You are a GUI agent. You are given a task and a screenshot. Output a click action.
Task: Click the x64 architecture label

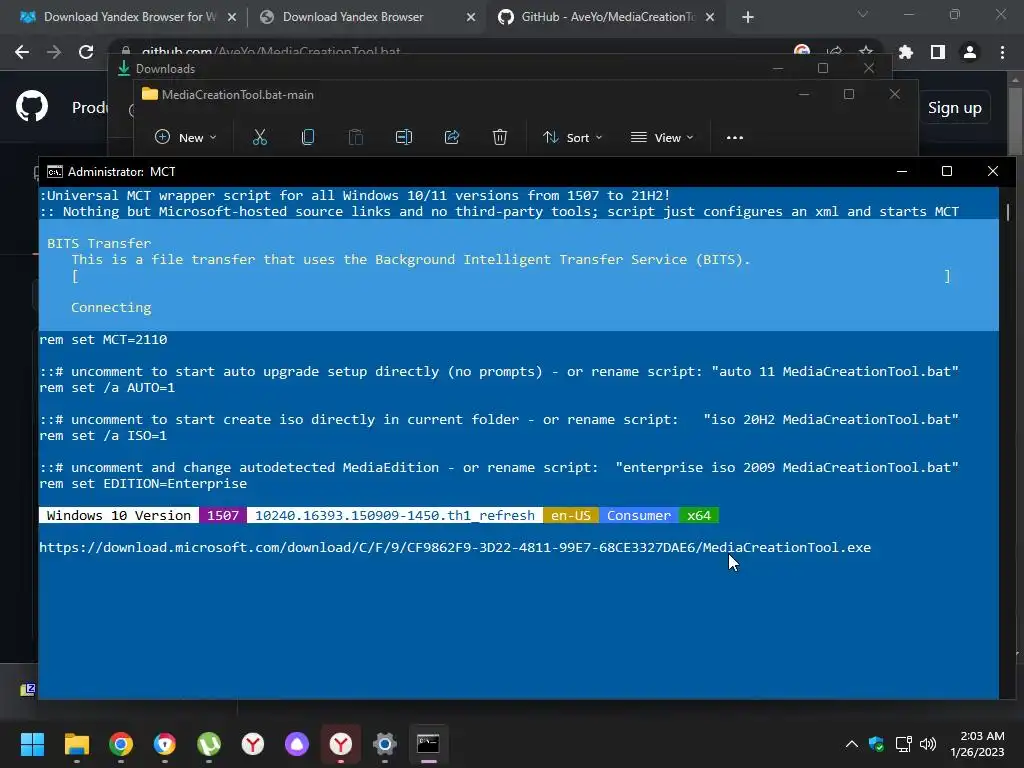click(699, 515)
